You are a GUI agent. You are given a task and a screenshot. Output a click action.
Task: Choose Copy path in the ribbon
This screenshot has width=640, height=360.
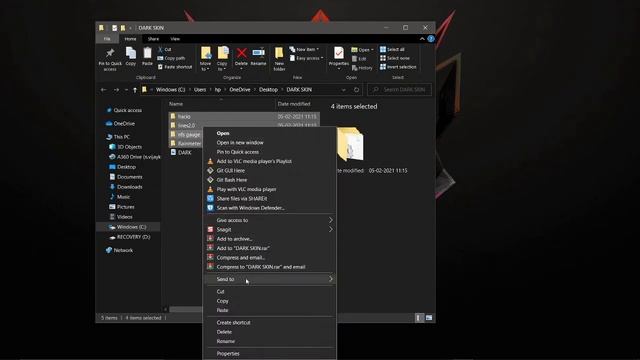[171, 58]
